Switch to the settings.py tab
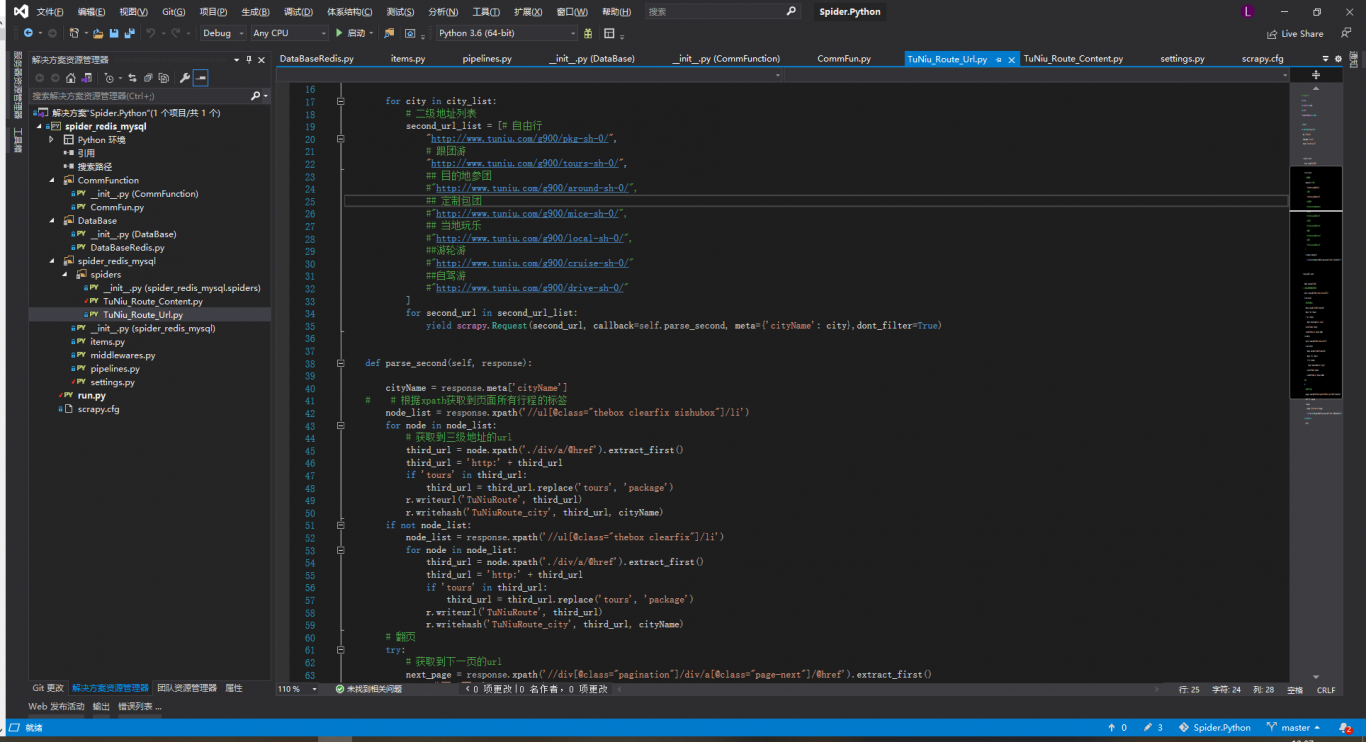The height and width of the screenshot is (742, 1366). coord(1182,59)
